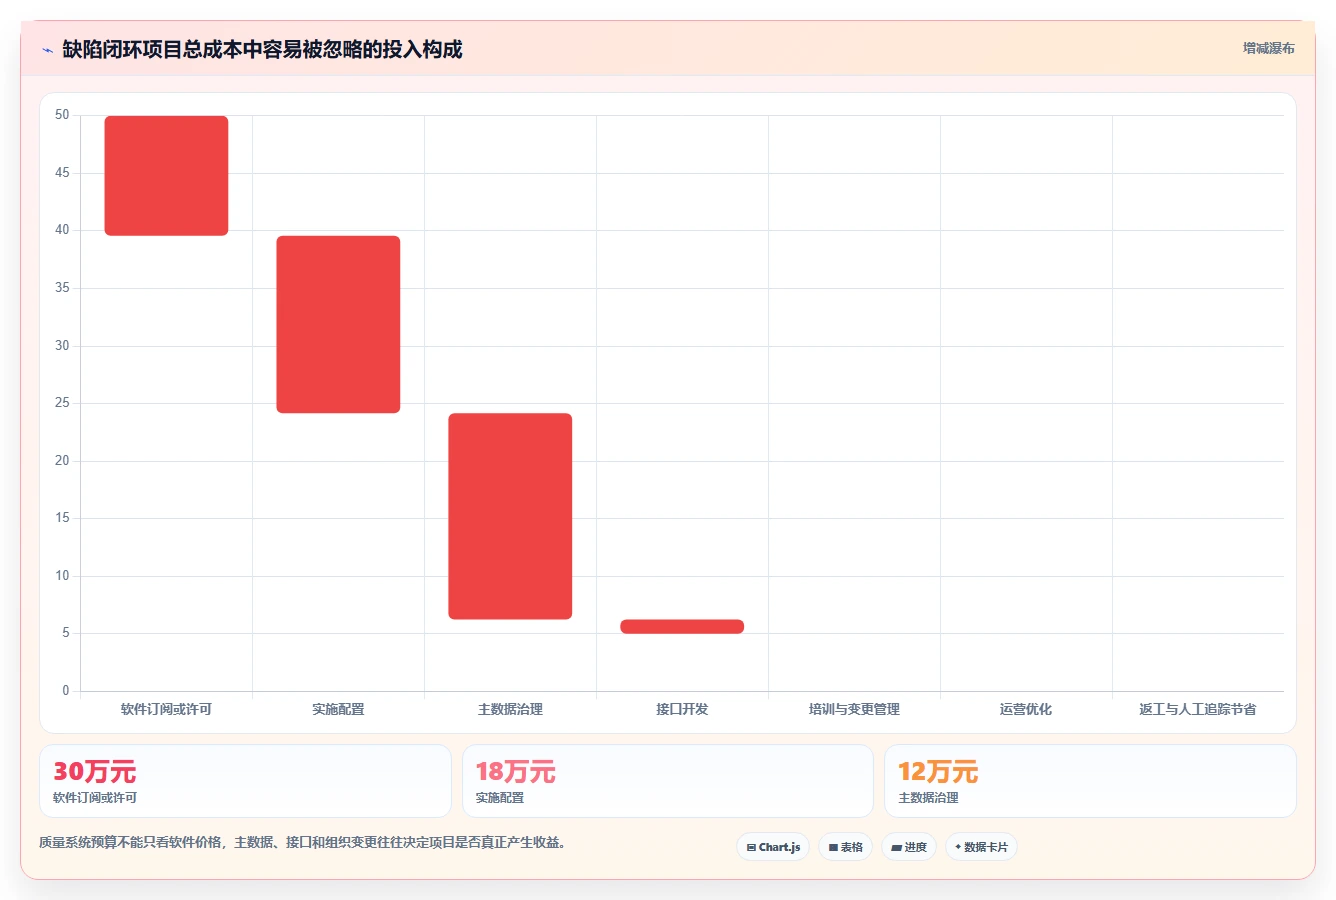Click the footer note about 质量系统预算
The height and width of the screenshot is (900, 1336).
[x=304, y=843]
